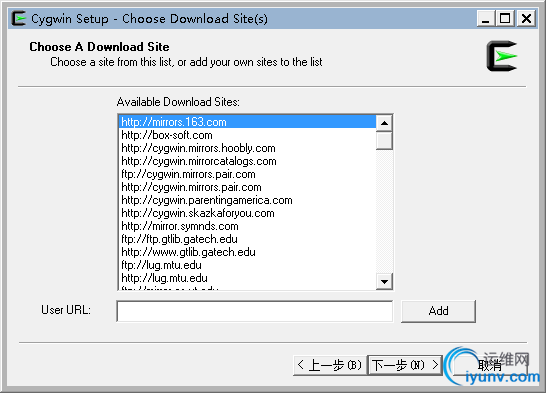Click the site list scroll down arrow

(x=384, y=281)
